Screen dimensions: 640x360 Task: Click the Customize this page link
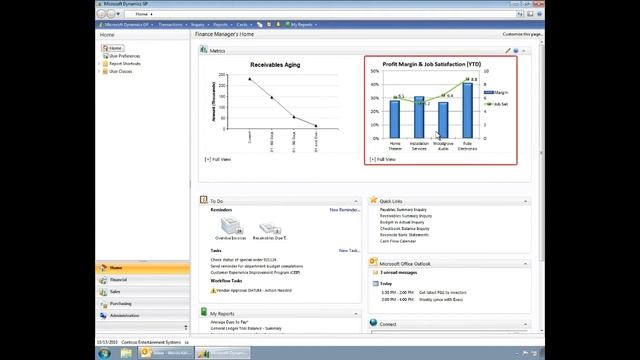(x=522, y=34)
